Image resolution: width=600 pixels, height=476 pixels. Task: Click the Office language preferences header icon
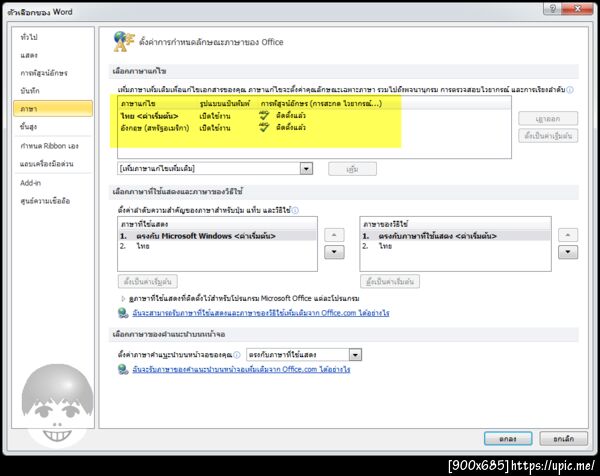(124, 41)
